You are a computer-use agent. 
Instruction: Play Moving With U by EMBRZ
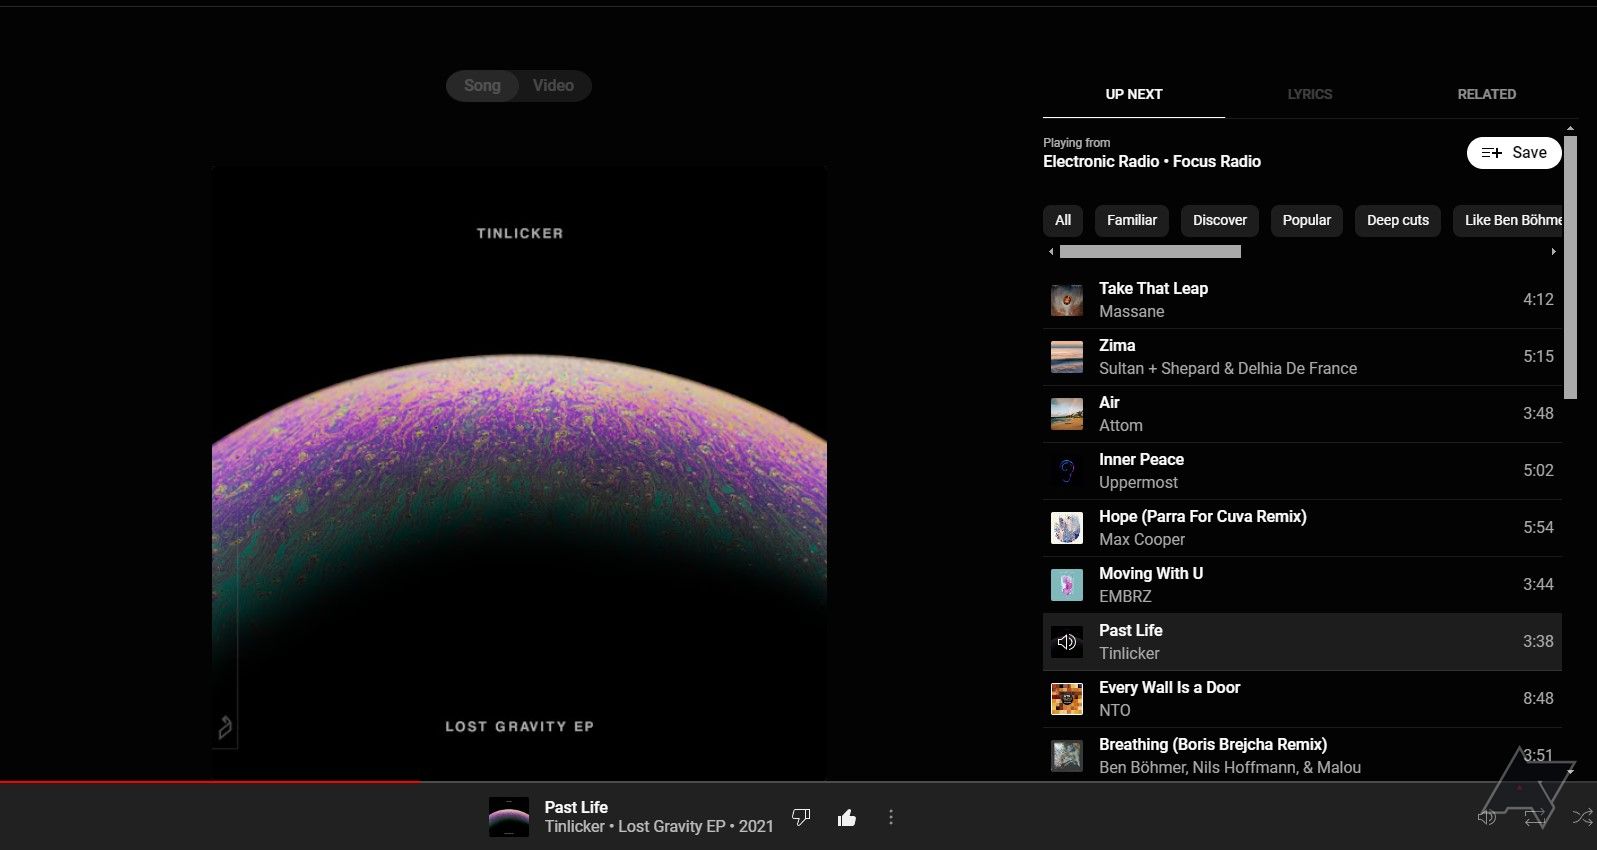point(1302,585)
